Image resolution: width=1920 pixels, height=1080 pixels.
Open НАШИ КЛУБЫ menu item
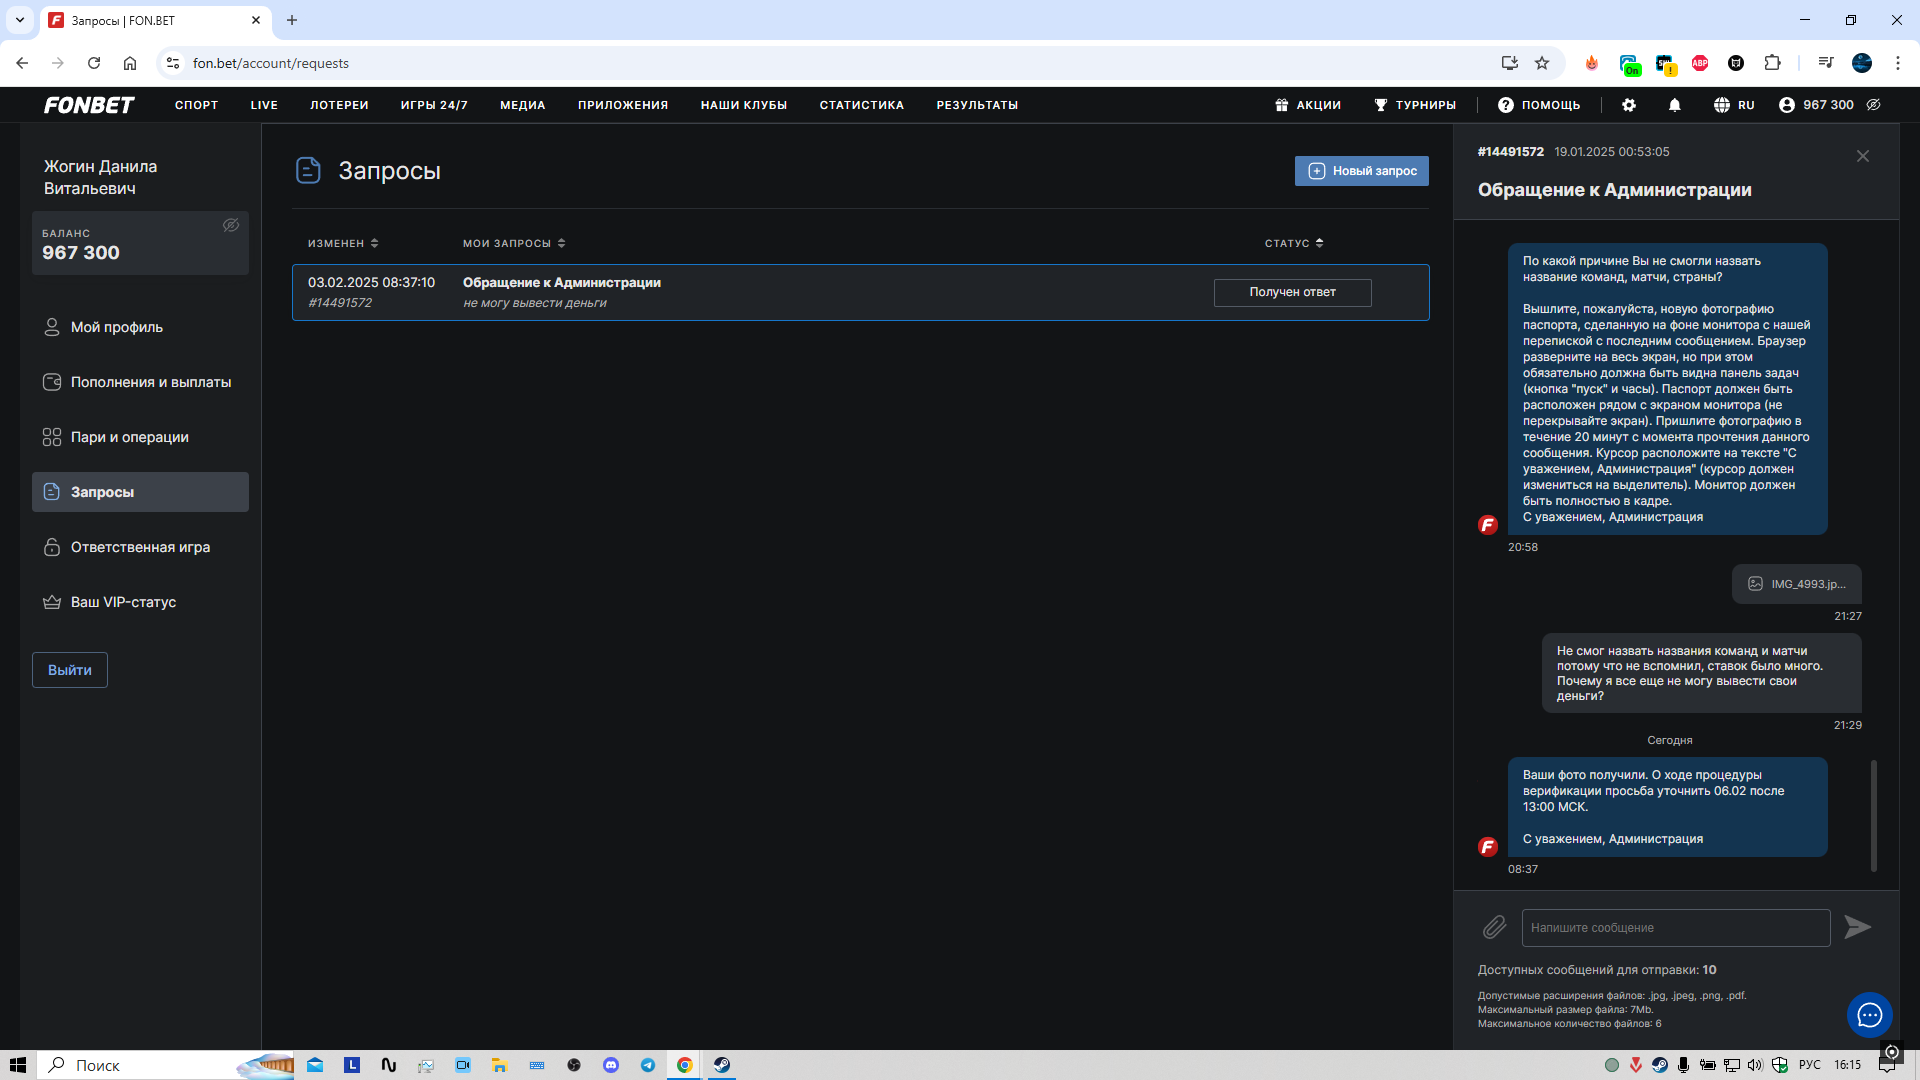click(744, 105)
